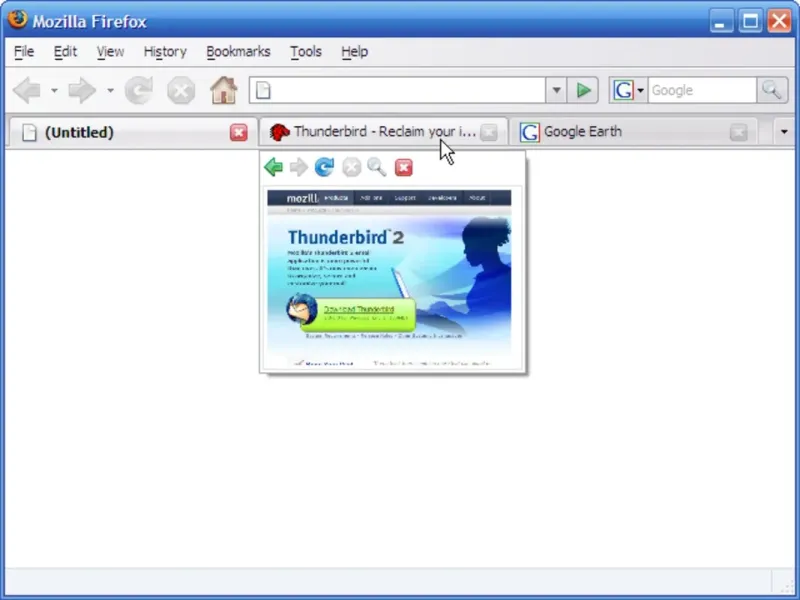The image size is (800, 600).
Task: Focus the URL address bar field
Action: pyautogui.click(x=397, y=90)
